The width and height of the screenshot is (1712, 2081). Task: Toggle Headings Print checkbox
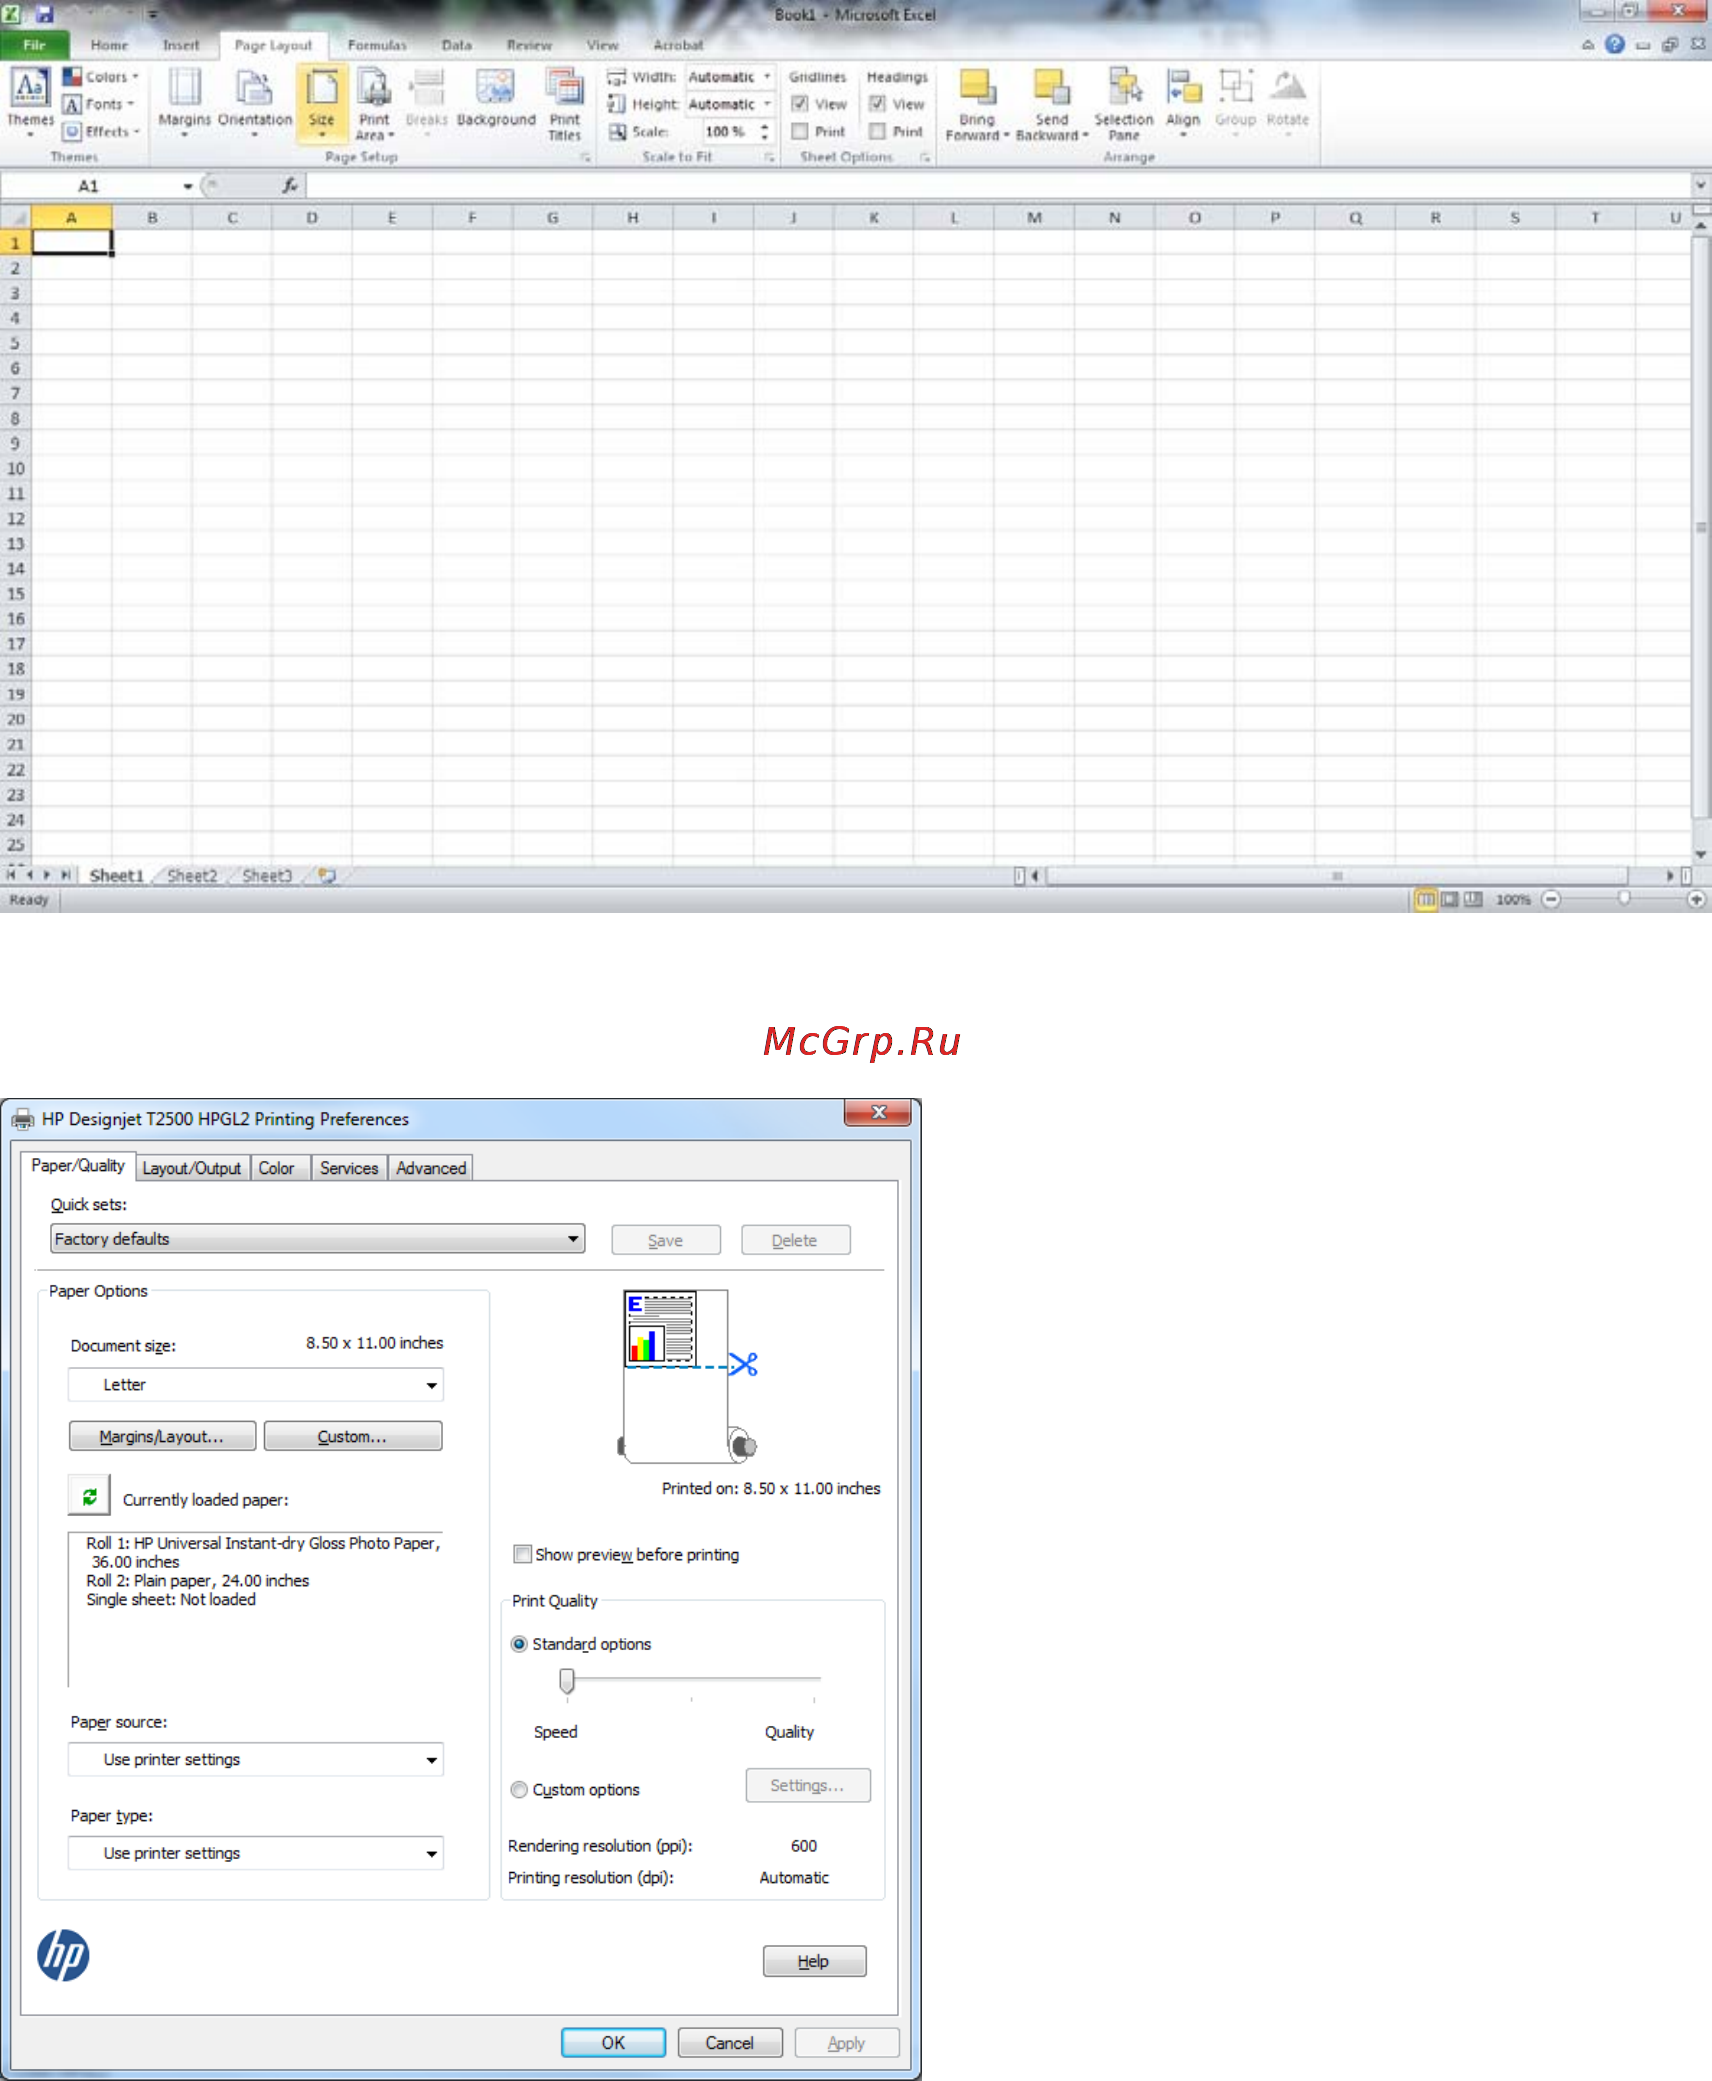click(x=877, y=131)
